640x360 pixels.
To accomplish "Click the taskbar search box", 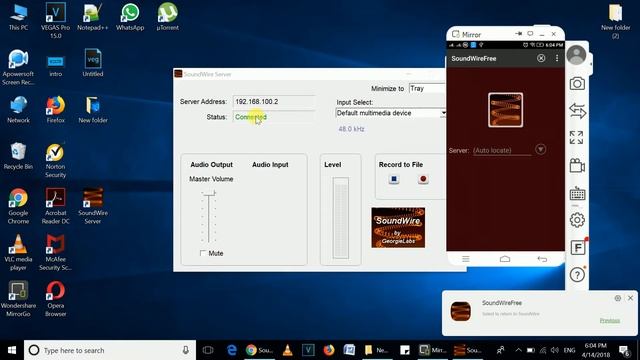I will coord(110,350).
